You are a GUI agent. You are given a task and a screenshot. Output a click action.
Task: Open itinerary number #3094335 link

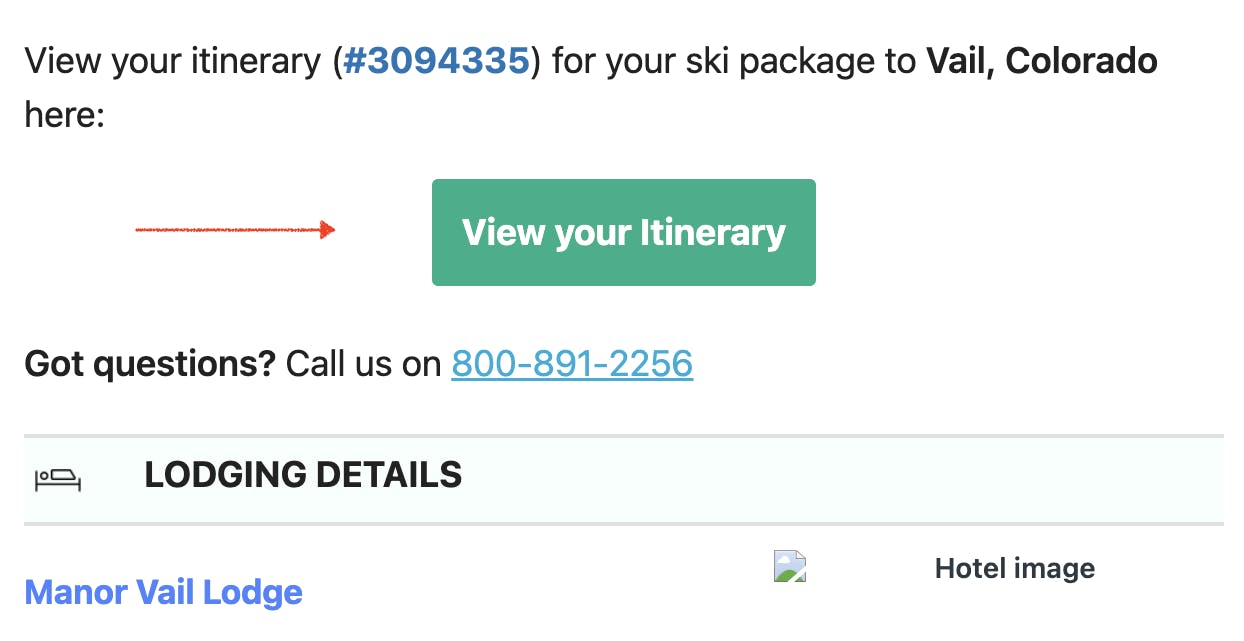tap(436, 62)
